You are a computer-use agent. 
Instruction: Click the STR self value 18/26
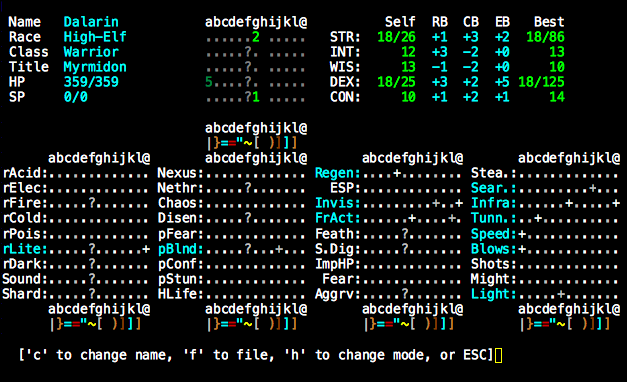point(396,37)
